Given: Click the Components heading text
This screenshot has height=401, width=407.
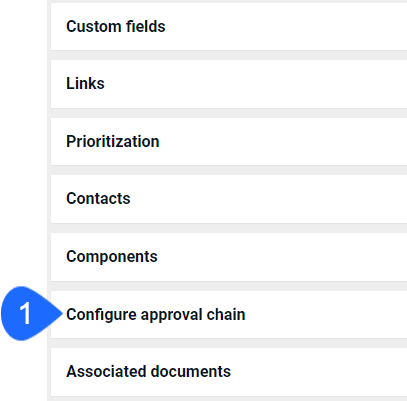Looking at the screenshot, I should point(112,257).
